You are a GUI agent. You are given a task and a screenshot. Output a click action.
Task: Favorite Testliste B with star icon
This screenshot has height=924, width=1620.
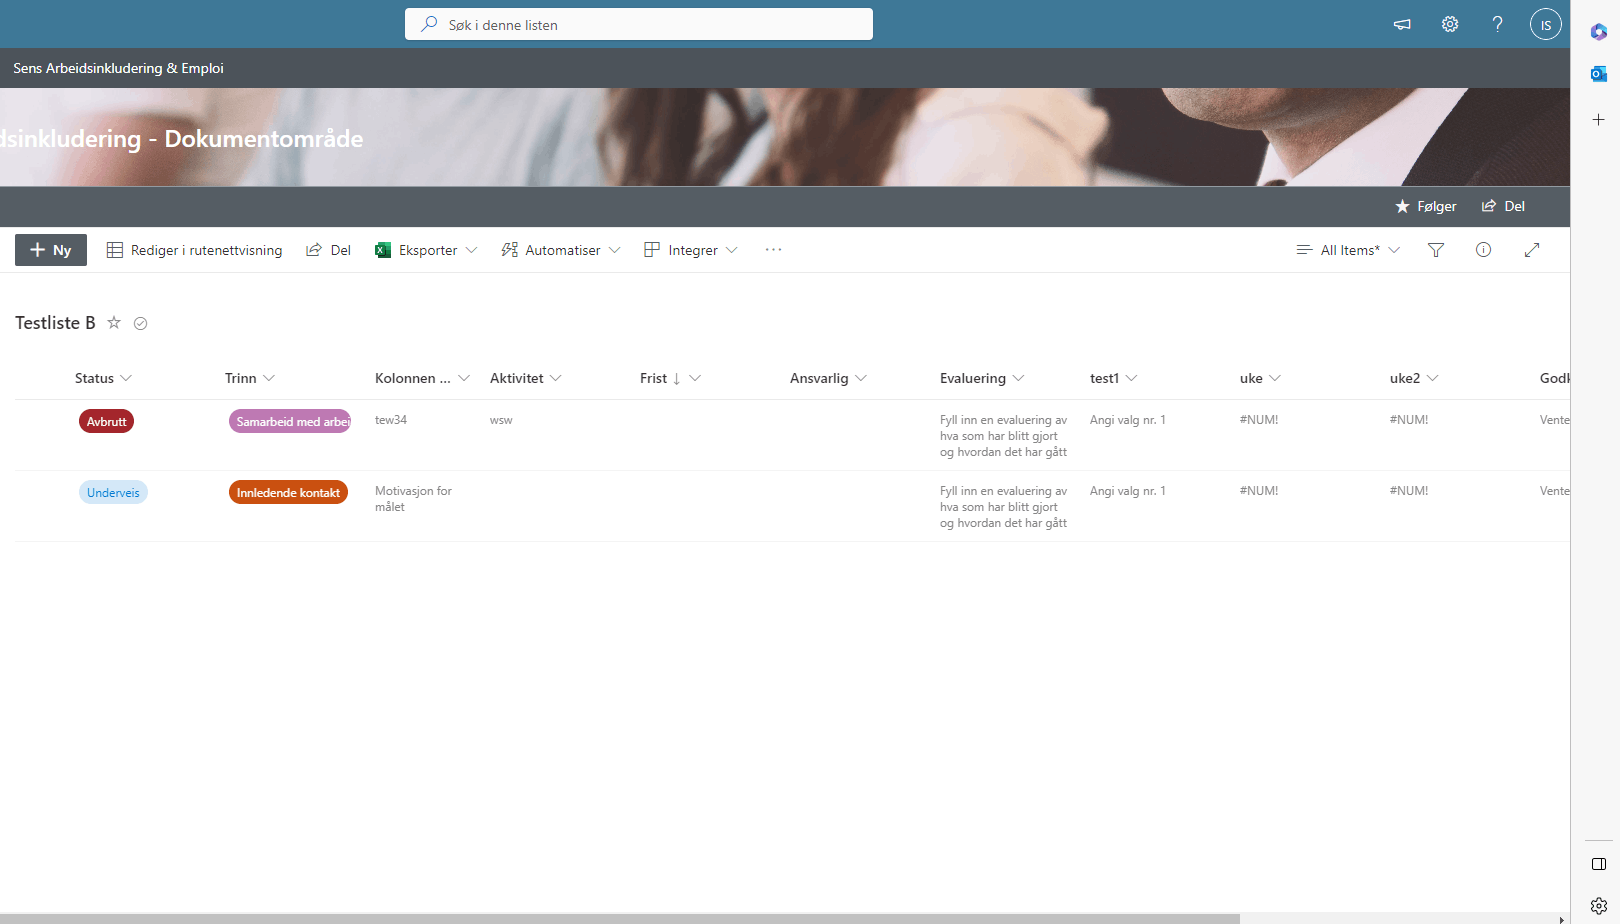[x=114, y=322]
